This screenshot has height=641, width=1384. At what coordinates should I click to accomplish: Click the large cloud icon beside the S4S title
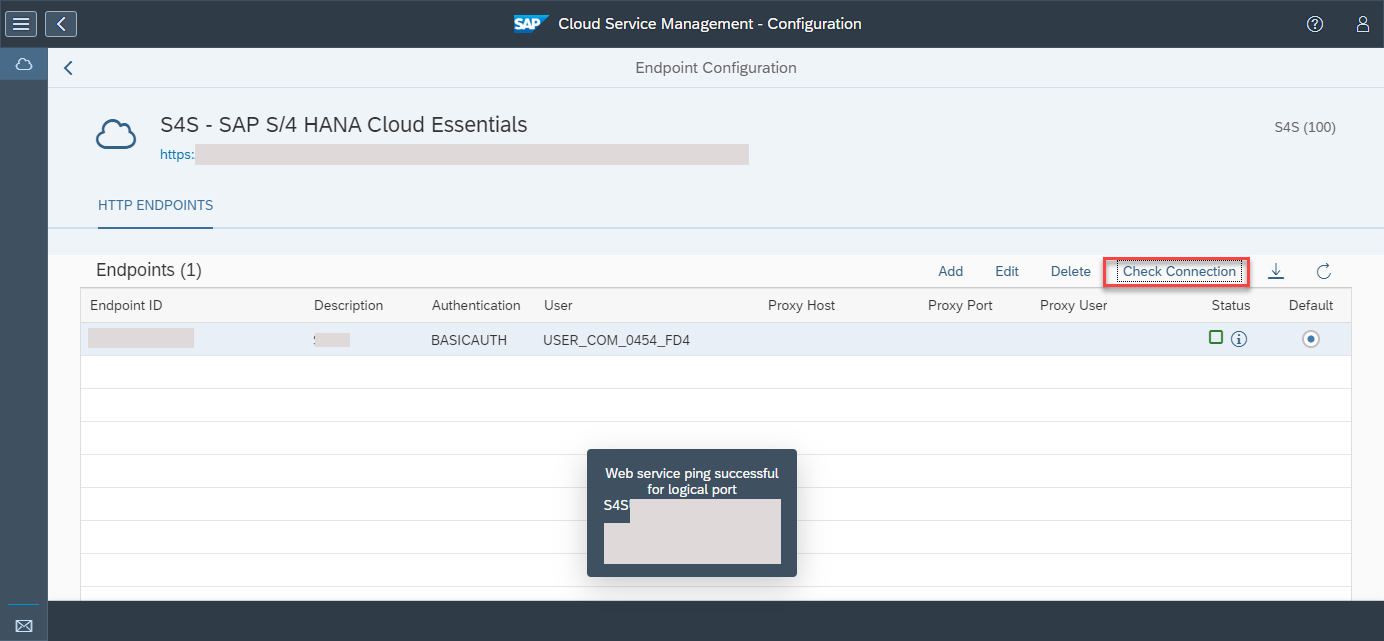[116, 134]
